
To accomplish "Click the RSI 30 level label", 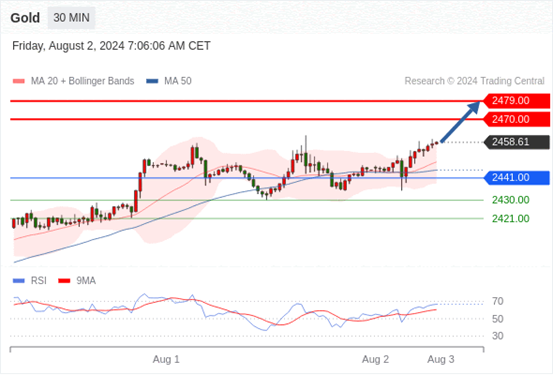I will click(x=498, y=336).
